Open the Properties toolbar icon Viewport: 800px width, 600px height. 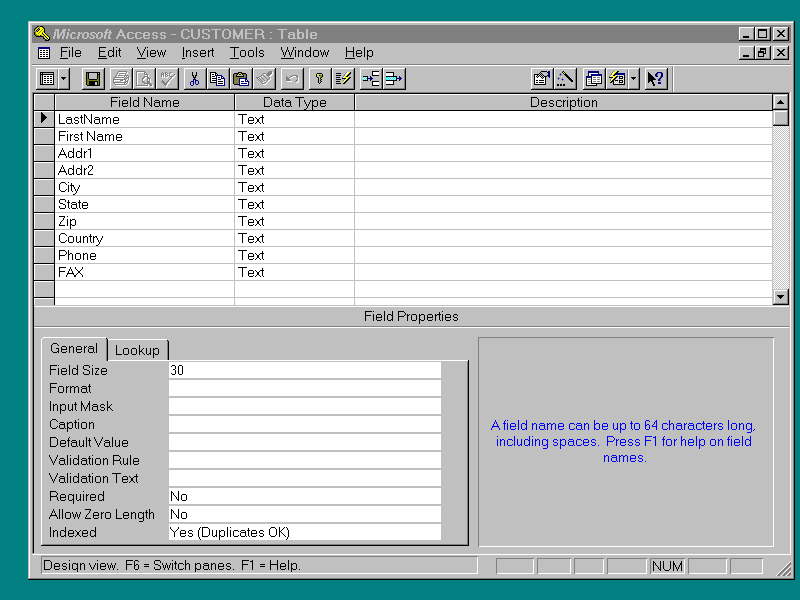pos(542,78)
